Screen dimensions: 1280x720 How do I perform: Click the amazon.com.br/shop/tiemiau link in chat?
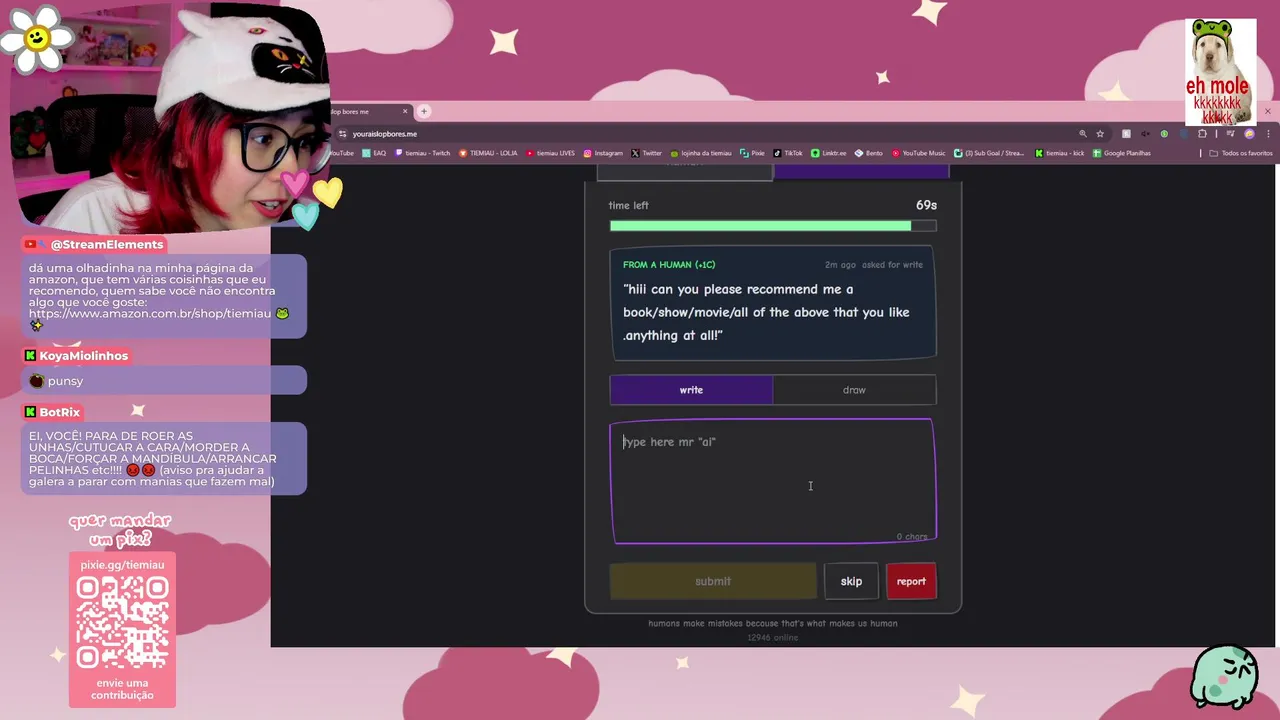pyautogui.click(x=150, y=313)
